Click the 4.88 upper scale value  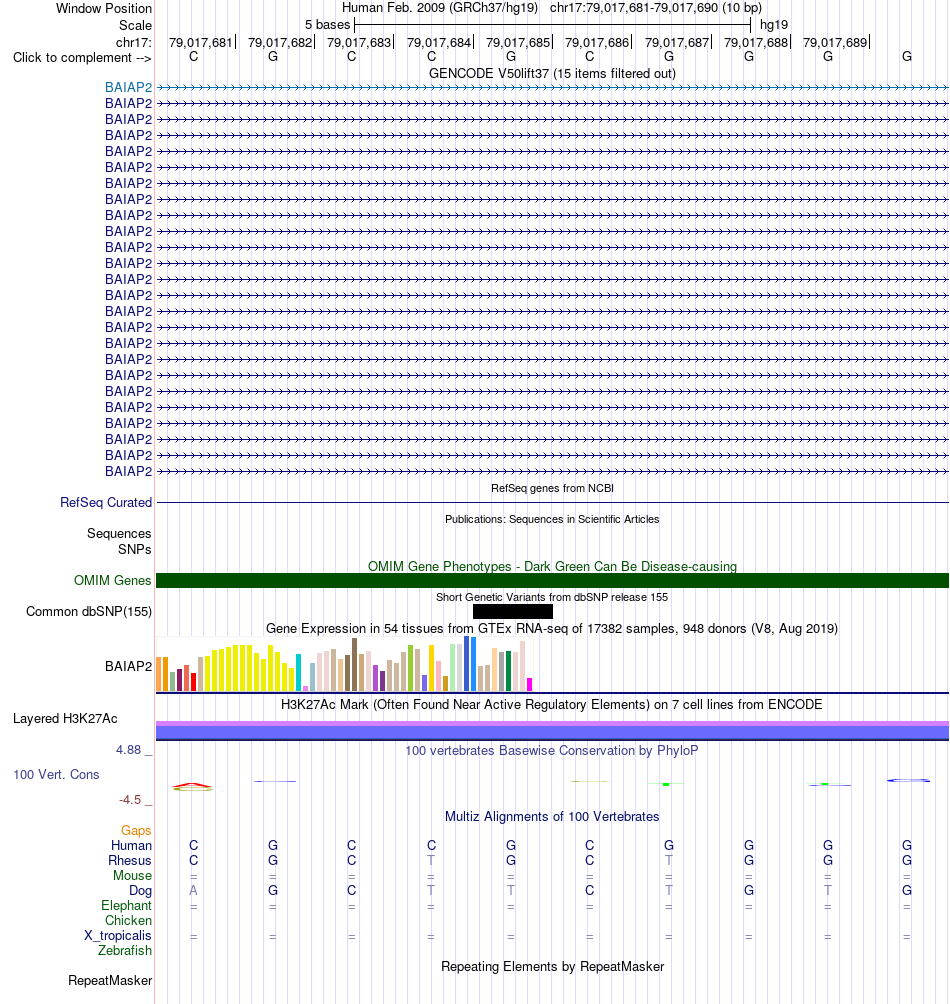pyautogui.click(x=128, y=750)
